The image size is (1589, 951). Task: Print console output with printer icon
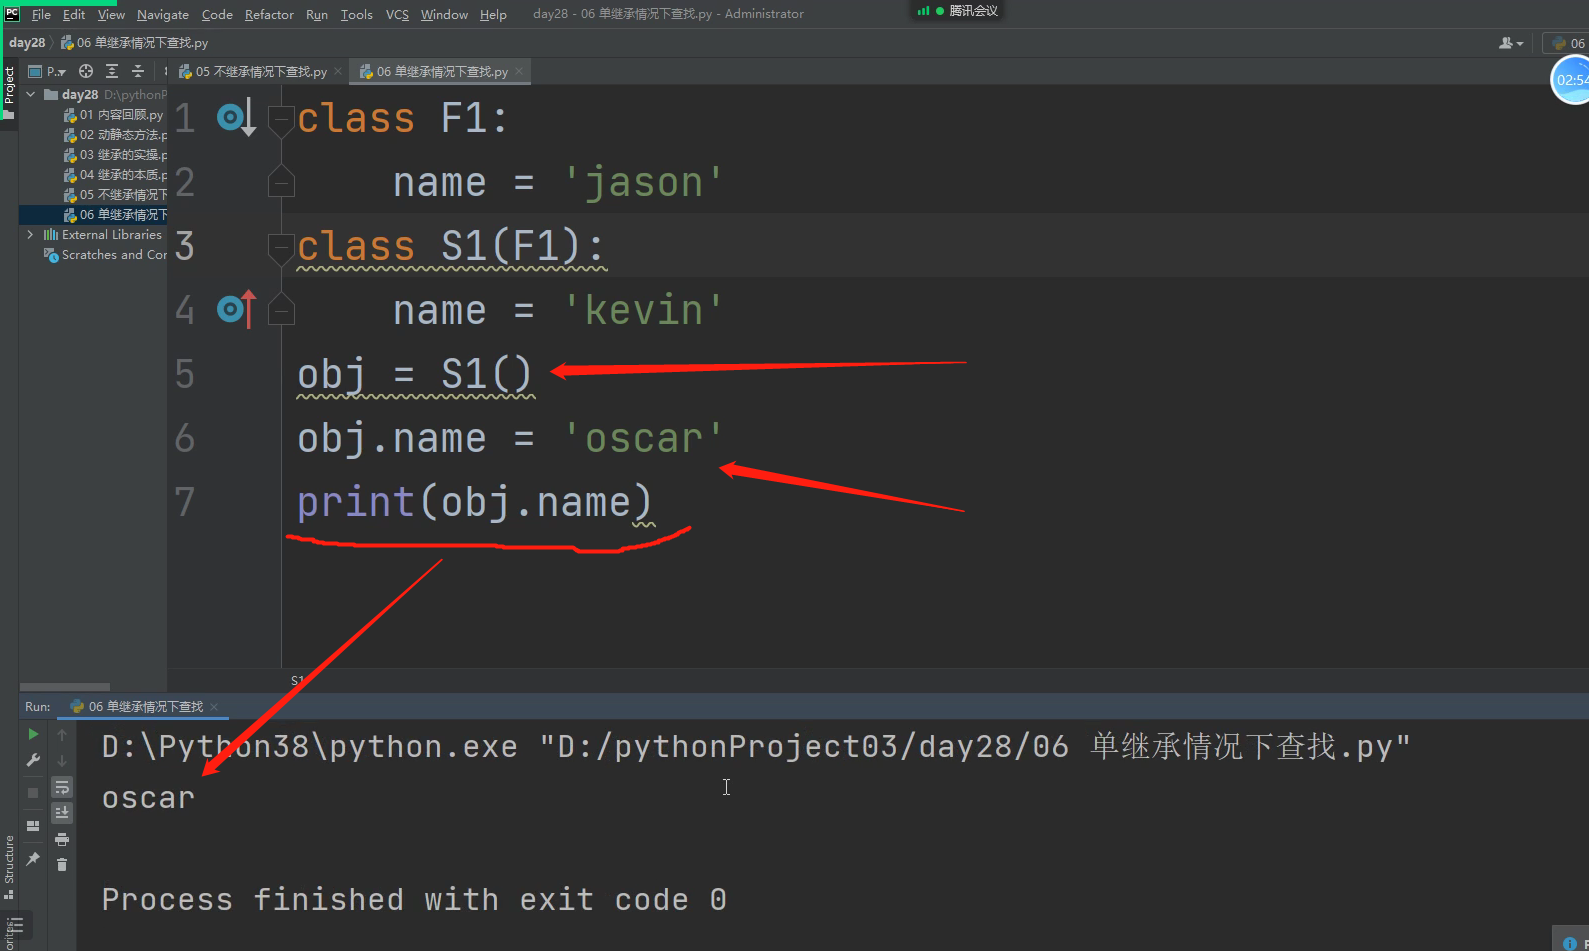tap(62, 839)
